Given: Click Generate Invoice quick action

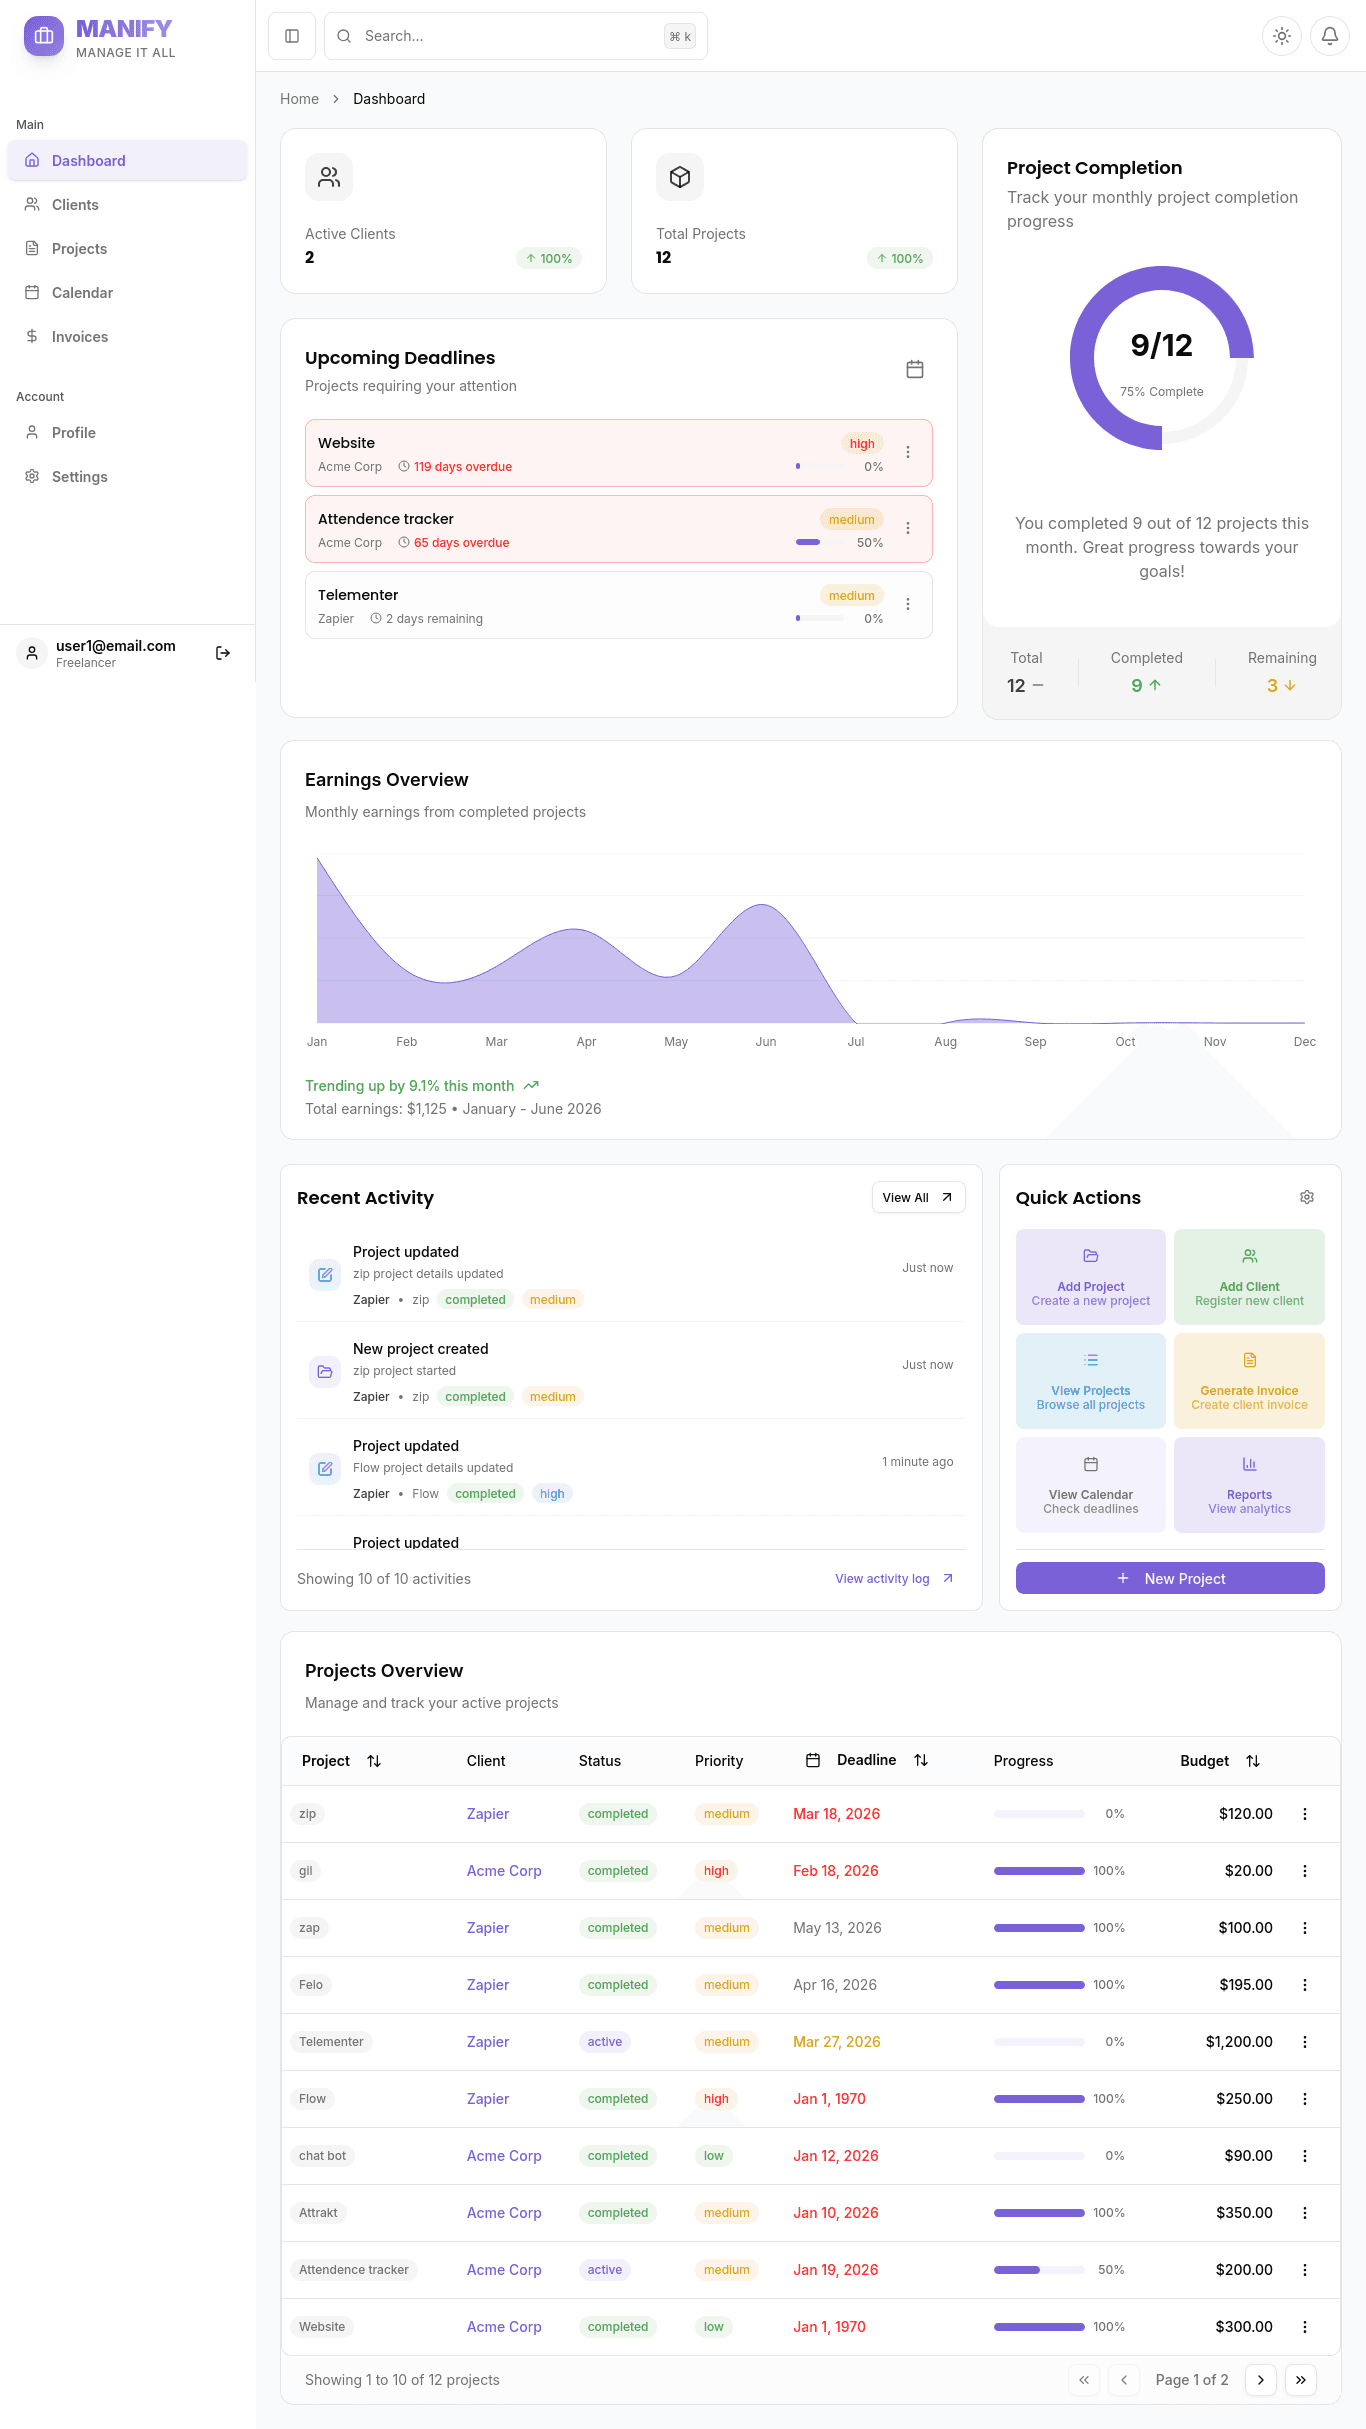Looking at the screenshot, I should point(1249,1381).
